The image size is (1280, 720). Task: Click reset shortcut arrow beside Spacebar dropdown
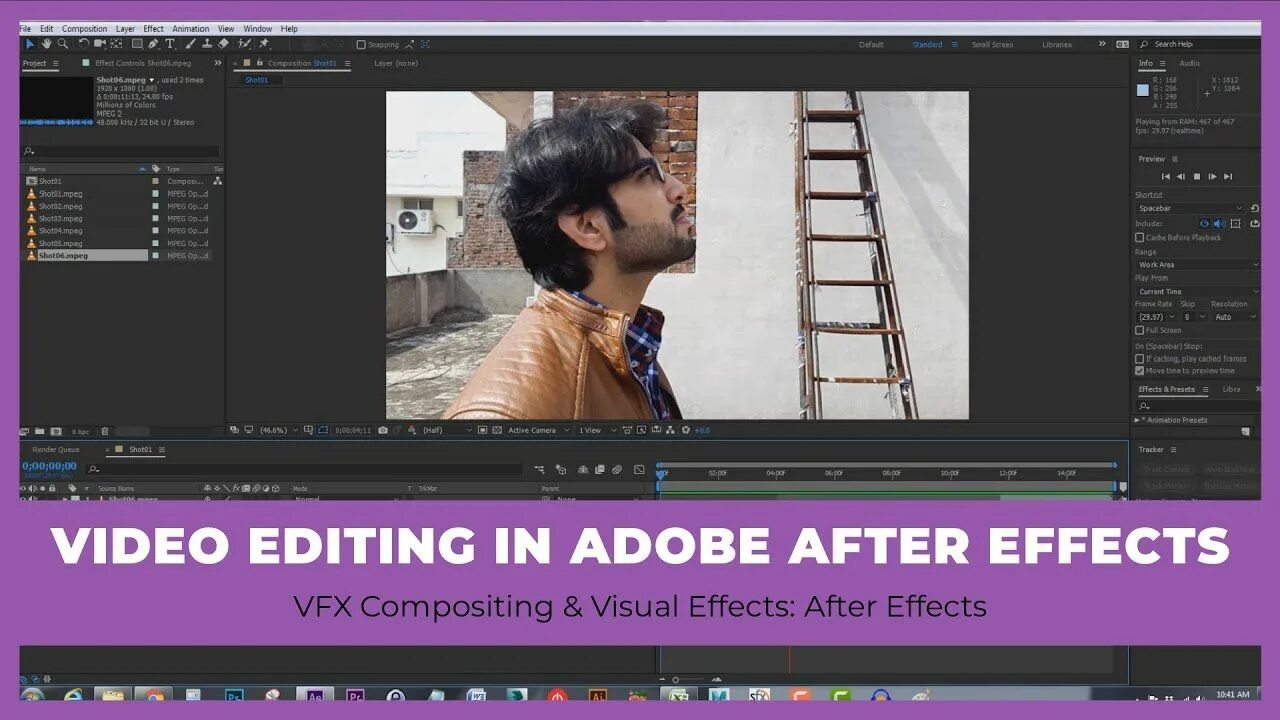click(x=1255, y=208)
